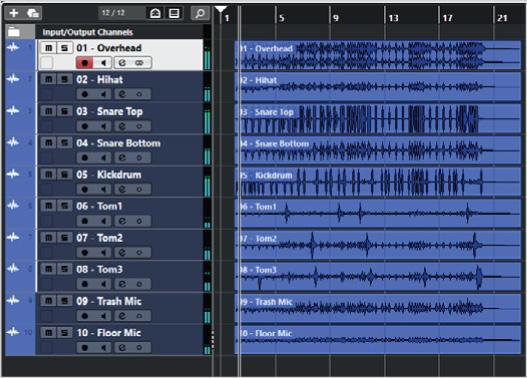The width and height of the screenshot is (527, 378).
Task: Mute the 10 - Floor Mic track
Action: tap(48, 333)
